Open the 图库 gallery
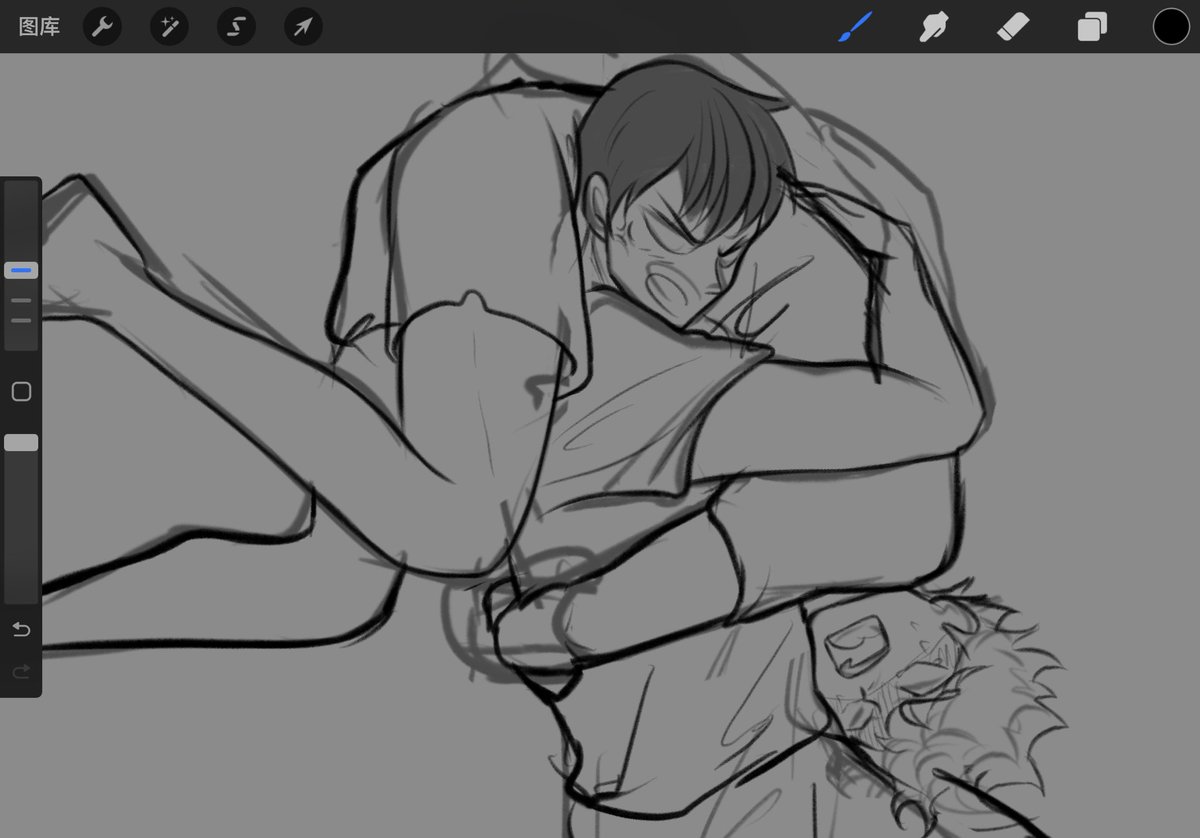 coord(39,27)
